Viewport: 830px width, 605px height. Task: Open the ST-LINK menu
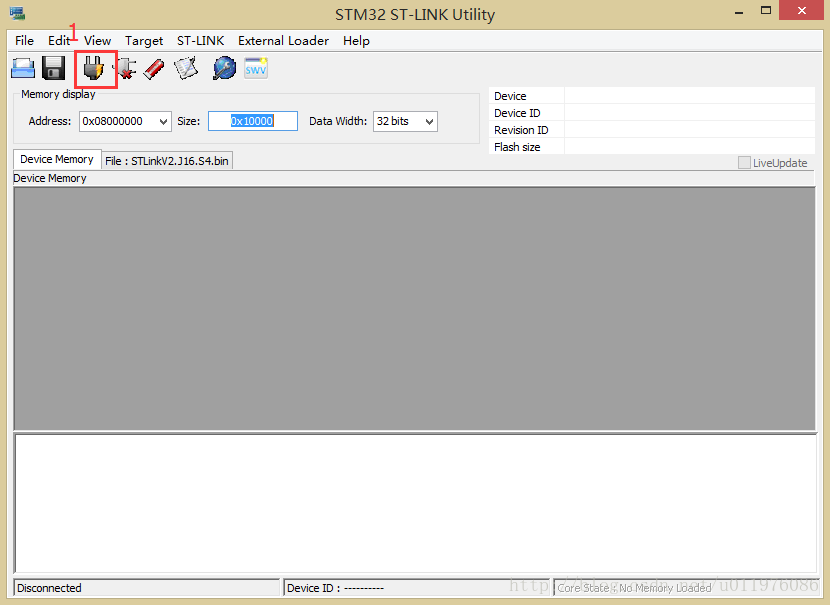[201, 41]
